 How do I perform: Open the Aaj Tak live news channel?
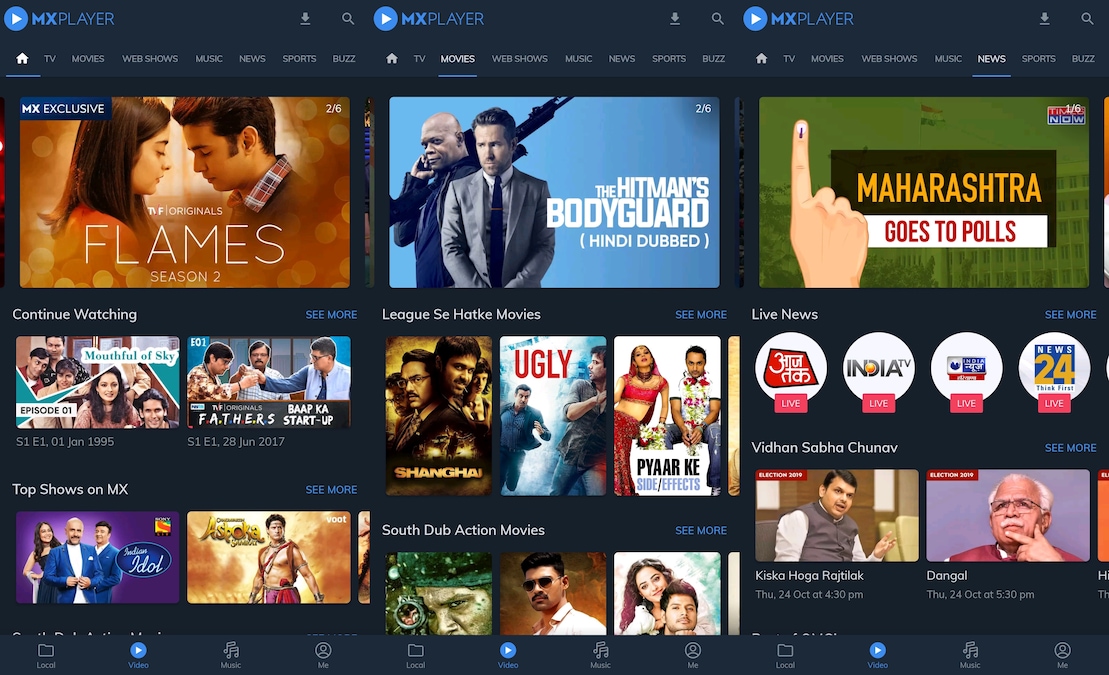[790, 368]
